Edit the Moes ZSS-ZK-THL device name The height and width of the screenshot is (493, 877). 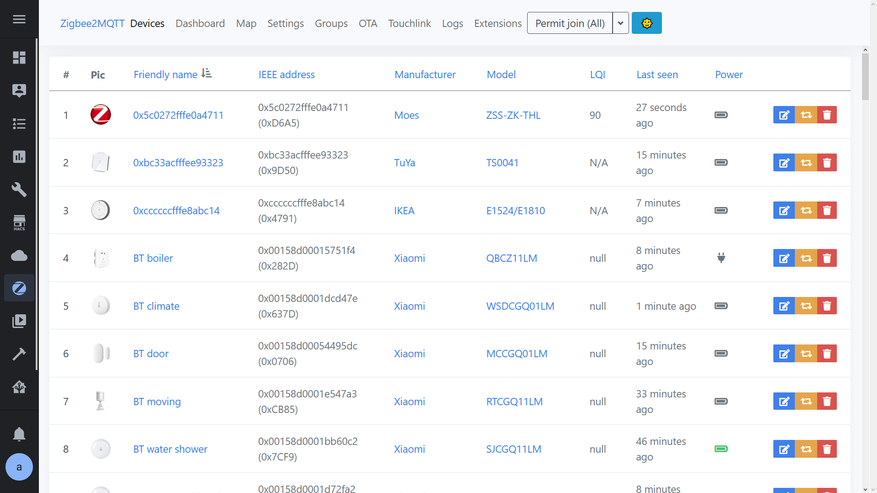coord(784,115)
